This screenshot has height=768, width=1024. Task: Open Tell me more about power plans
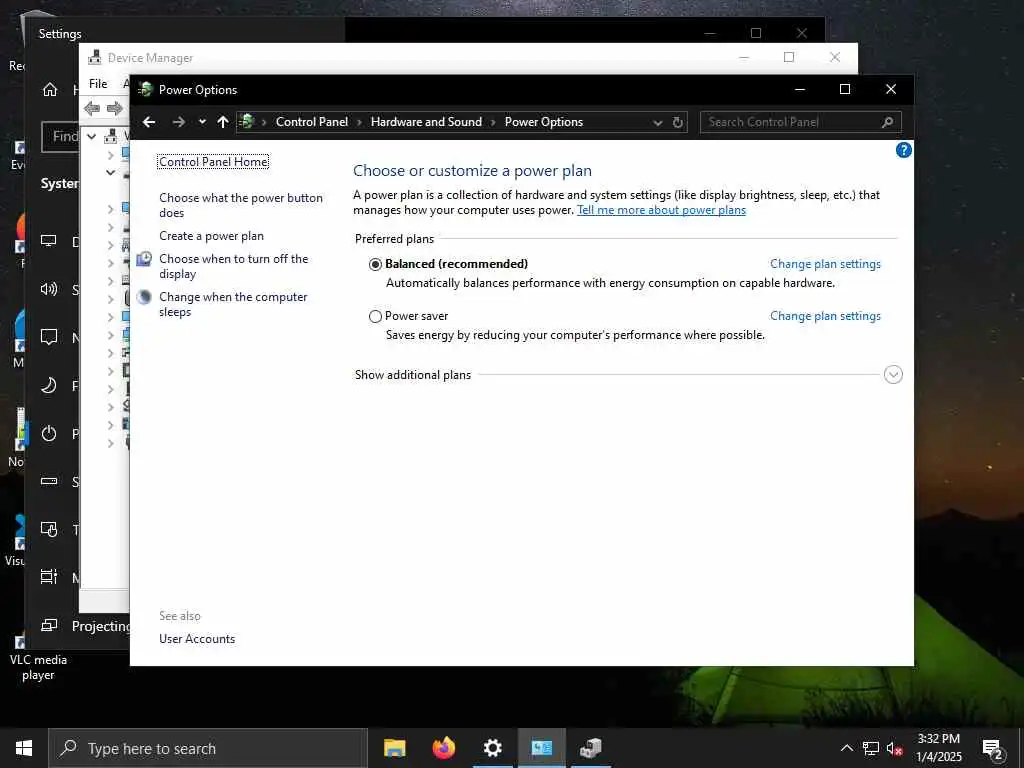point(661,210)
